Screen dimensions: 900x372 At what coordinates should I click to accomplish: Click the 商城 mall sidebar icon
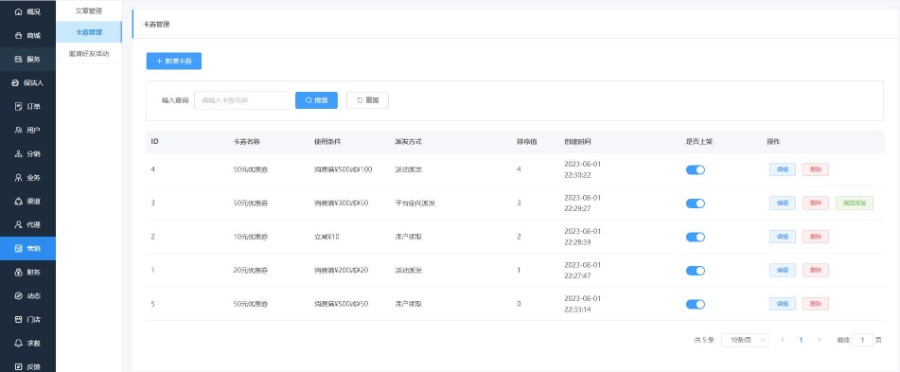(x=18, y=36)
